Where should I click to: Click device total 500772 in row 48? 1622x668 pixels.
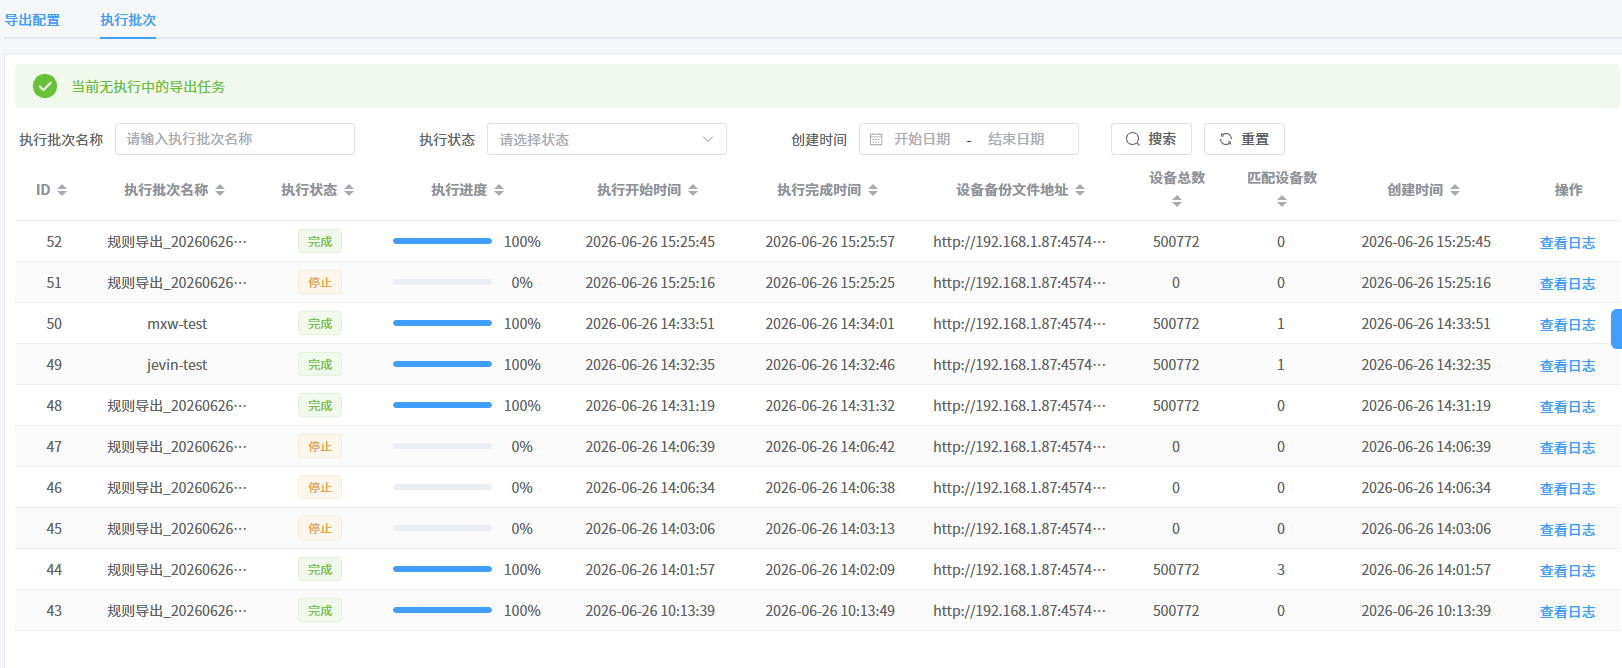(x=1176, y=406)
